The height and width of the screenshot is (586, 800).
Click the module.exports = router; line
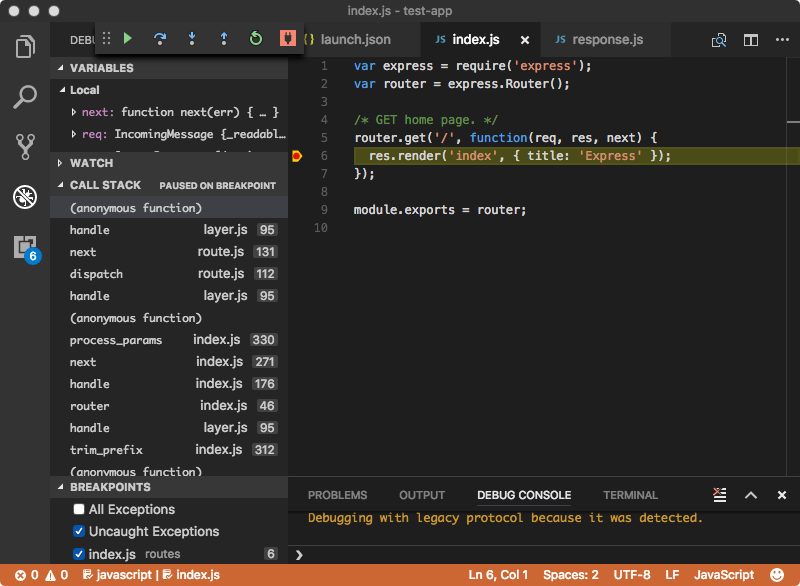click(440, 210)
